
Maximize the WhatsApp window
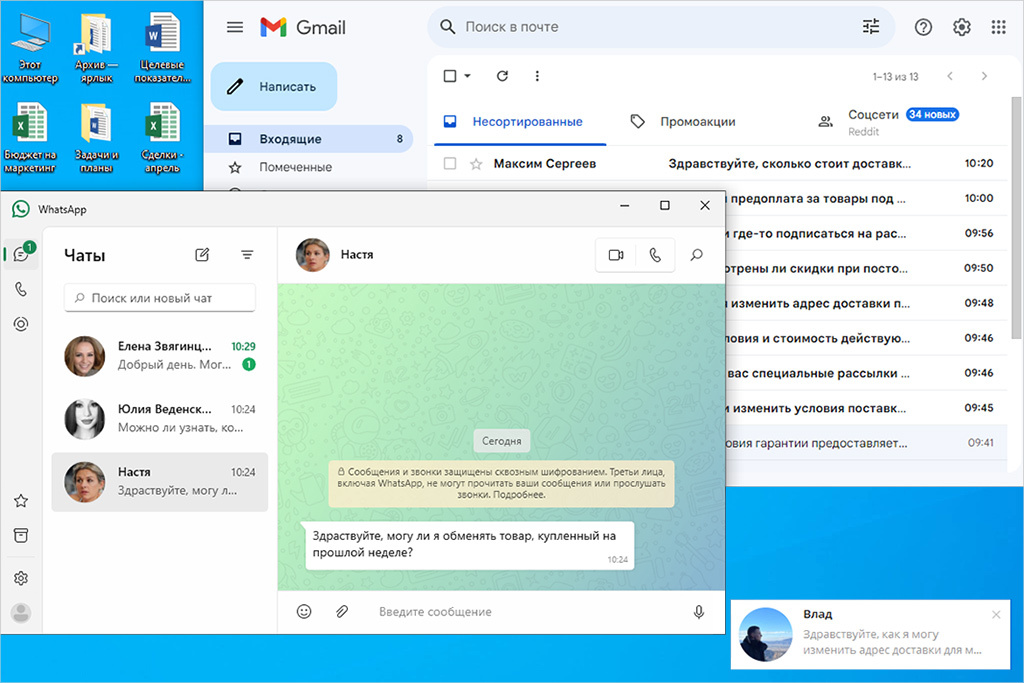(665, 206)
